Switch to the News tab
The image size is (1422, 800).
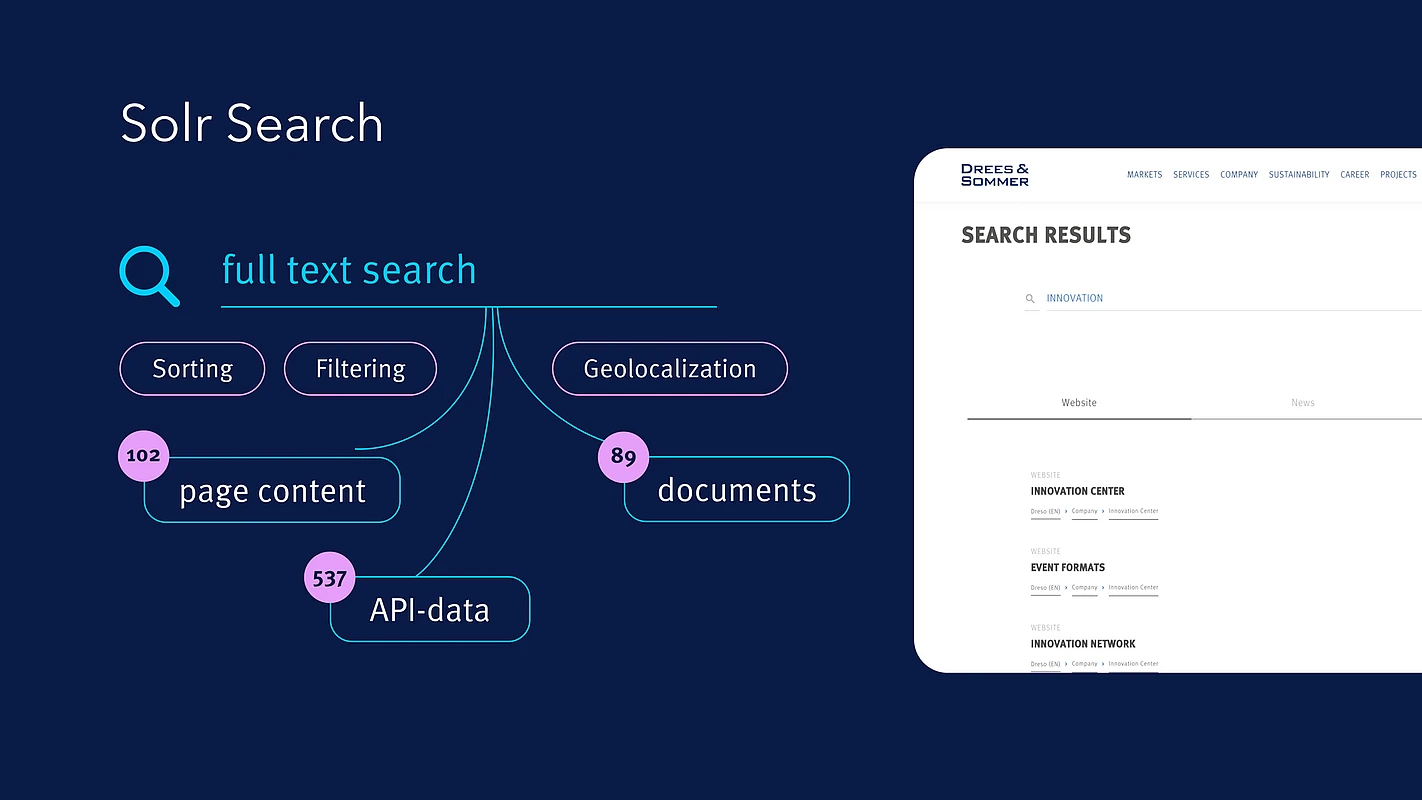1302,402
